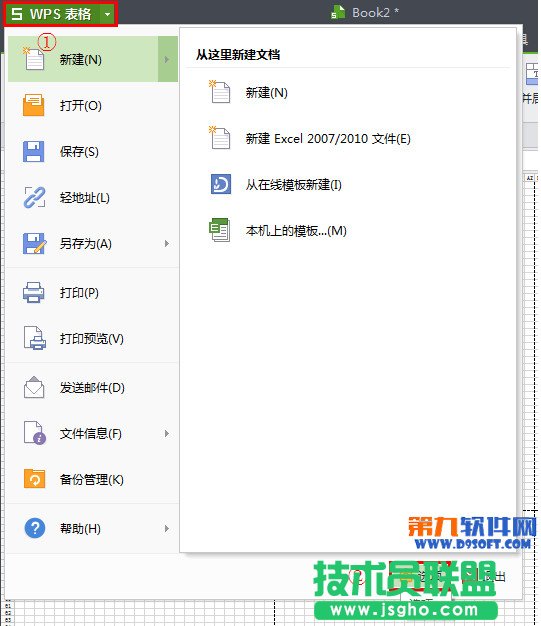Image resolution: width=541 pixels, height=626 pixels.
Task: Select 新建 Excel 2007/2010 文件(E) entry
Action: tap(328, 139)
